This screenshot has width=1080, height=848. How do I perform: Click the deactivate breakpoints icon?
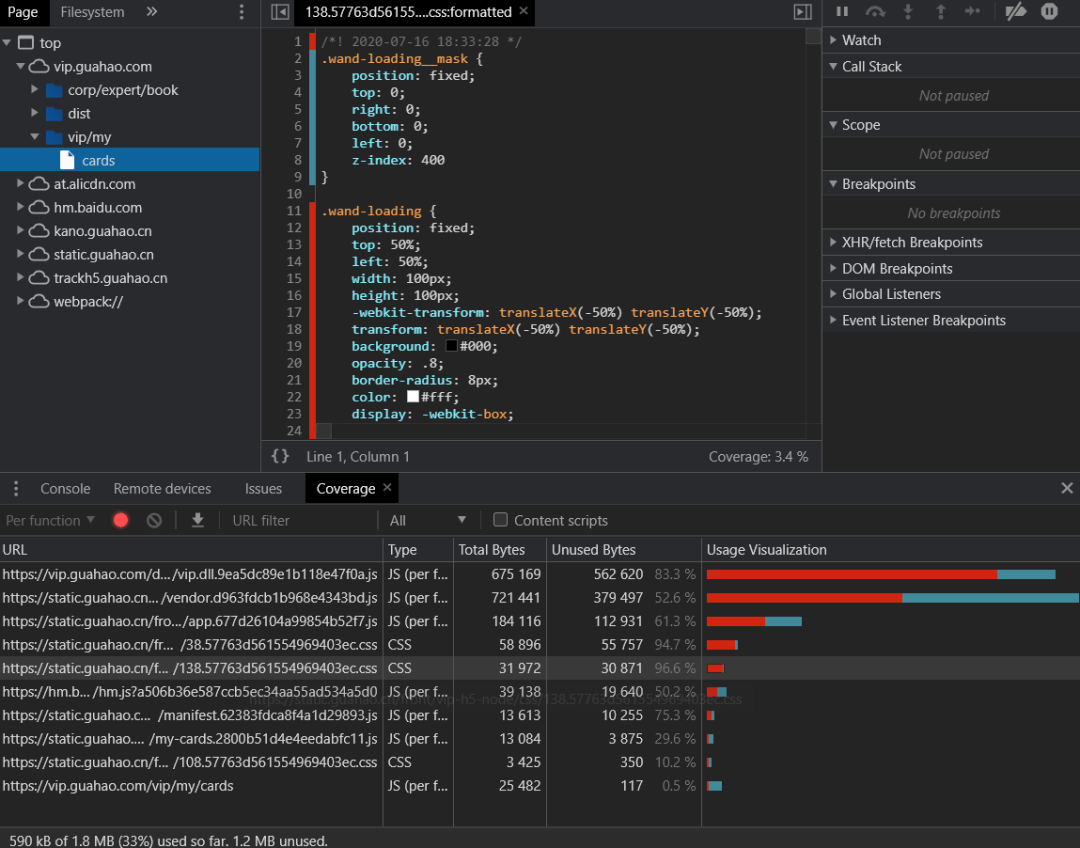coord(1015,12)
